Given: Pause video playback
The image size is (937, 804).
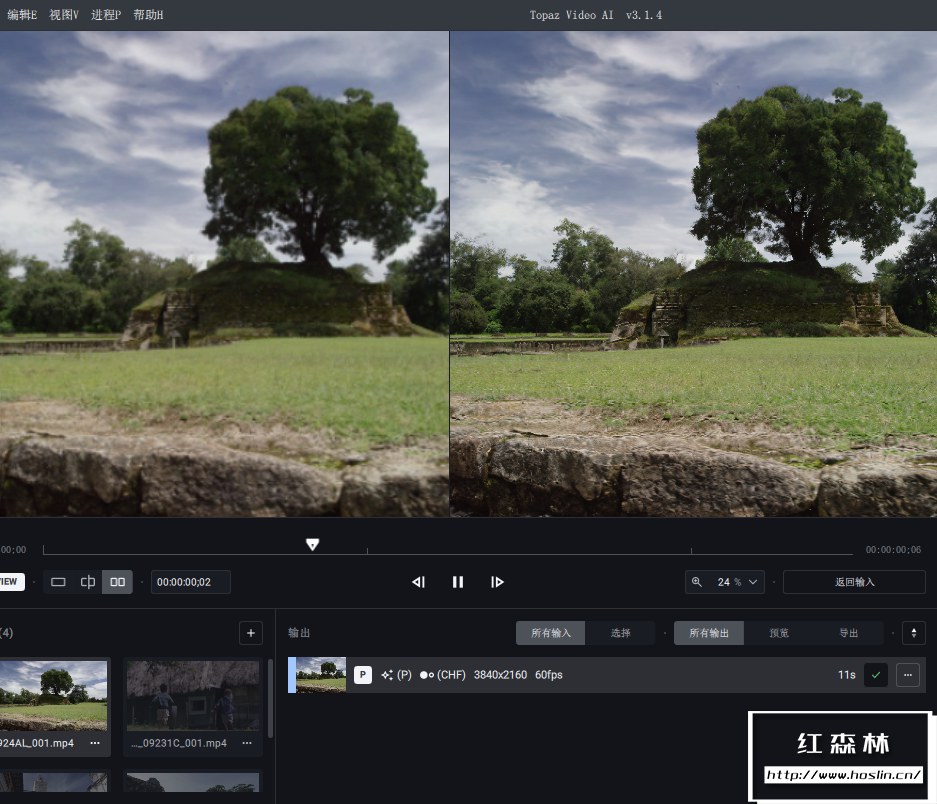Looking at the screenshot, I should 458,582.
